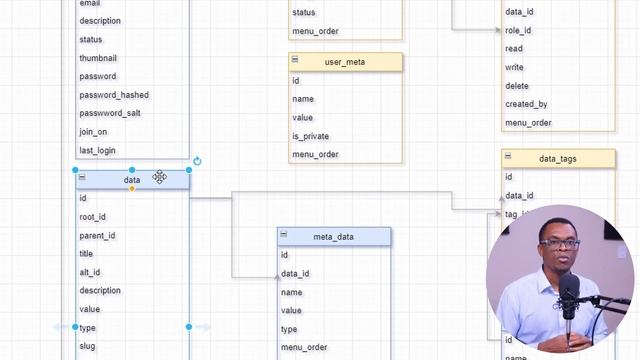Select the type field in meta_data
This screenshot has width=640, height=360.
(334, 329)
